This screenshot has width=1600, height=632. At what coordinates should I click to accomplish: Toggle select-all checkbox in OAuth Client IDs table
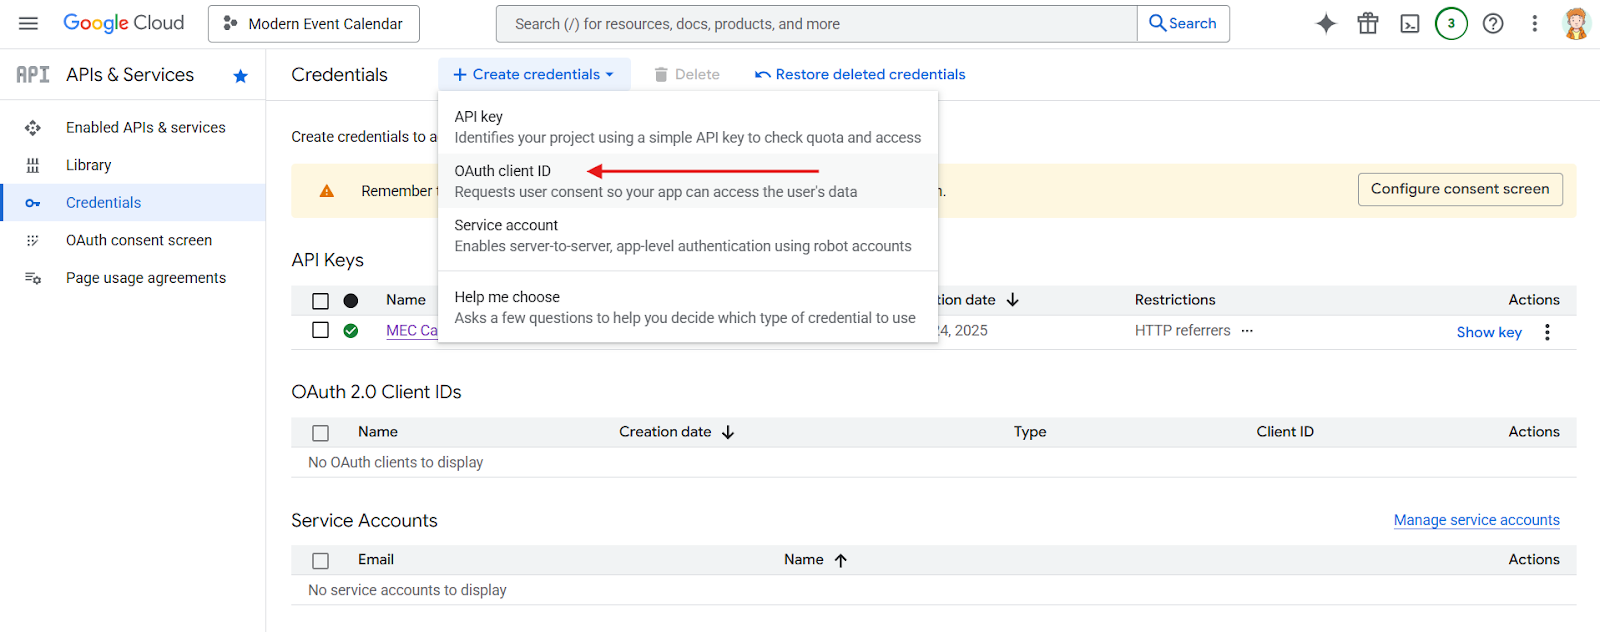pos(320,433)
